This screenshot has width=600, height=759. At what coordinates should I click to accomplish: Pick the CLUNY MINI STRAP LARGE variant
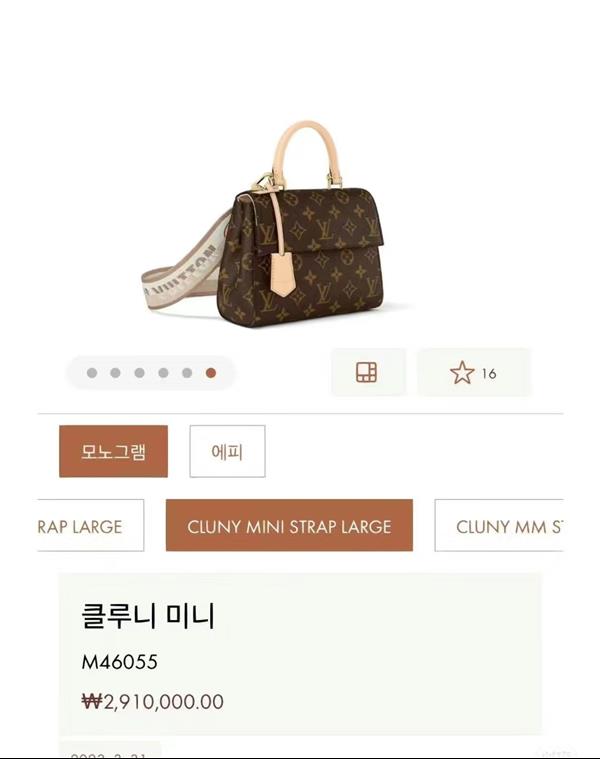pos(289,525)
